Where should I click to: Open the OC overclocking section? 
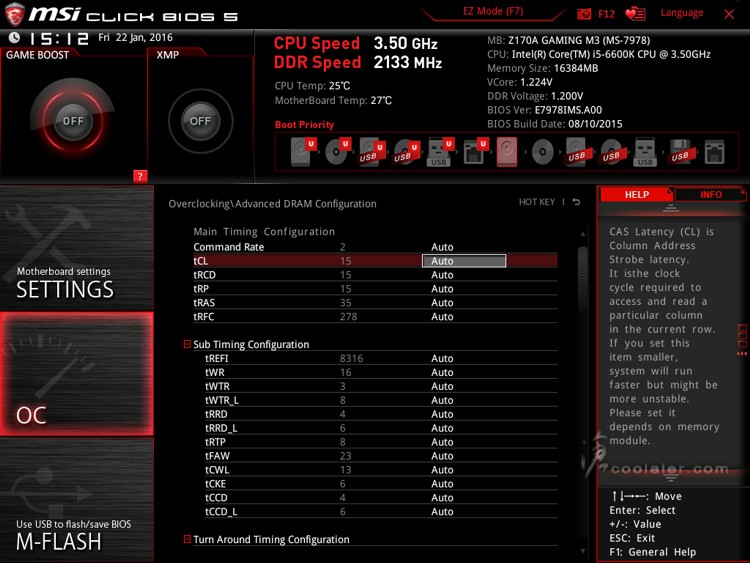[x=77, y=374]
